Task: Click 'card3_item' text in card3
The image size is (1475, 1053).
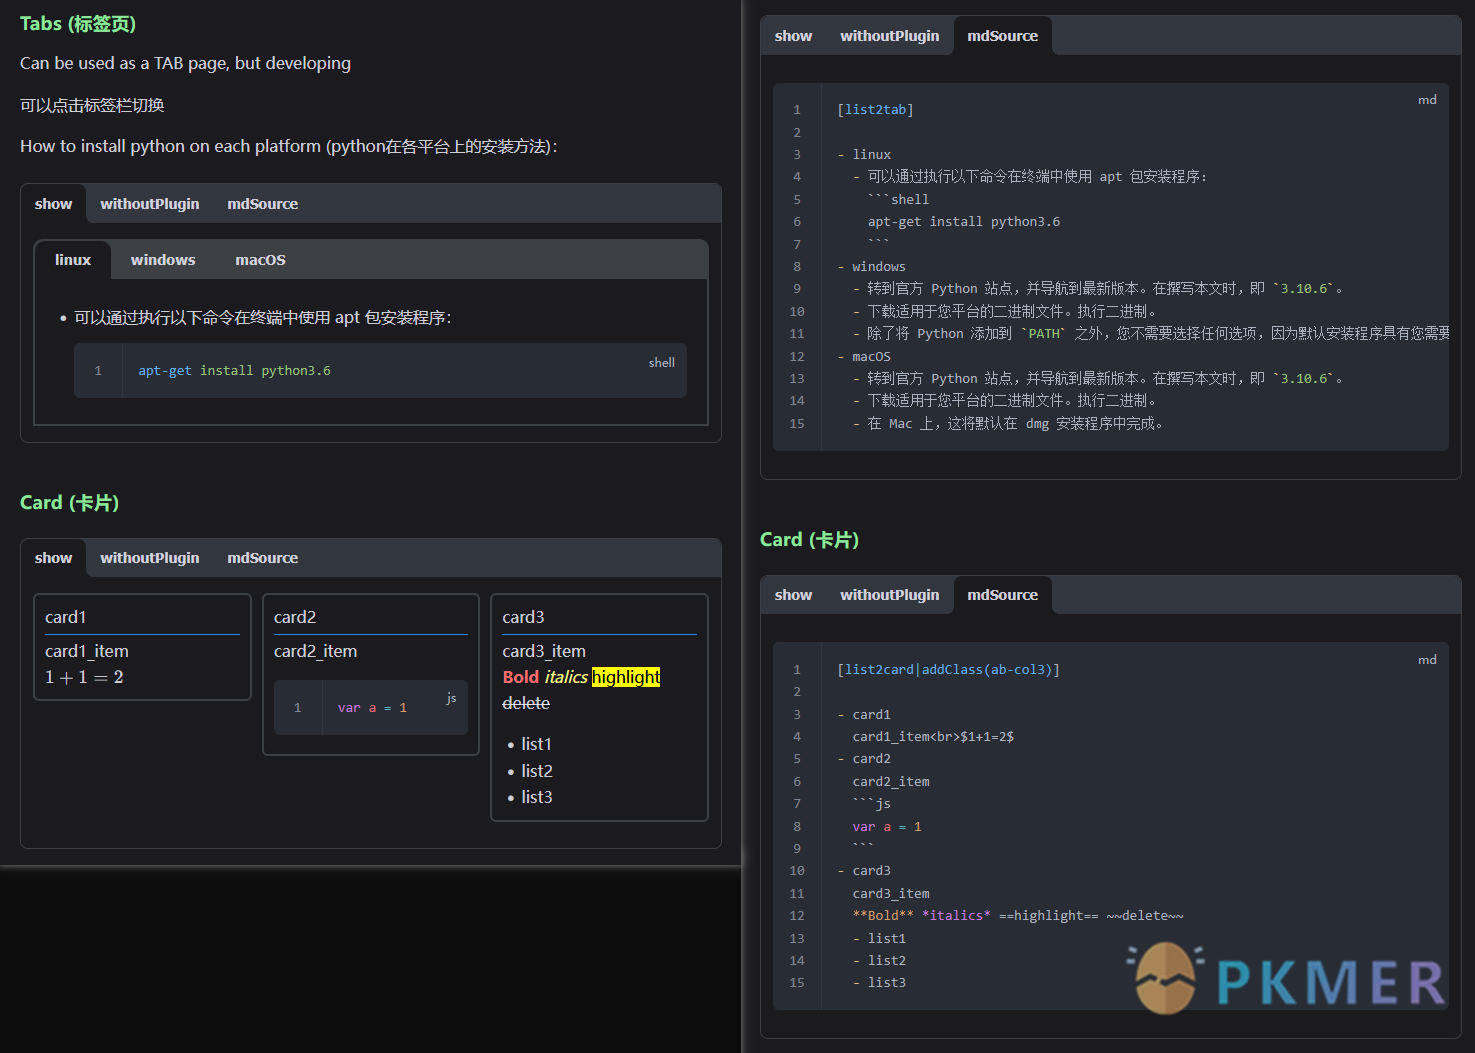Action: tap(544, 651)
